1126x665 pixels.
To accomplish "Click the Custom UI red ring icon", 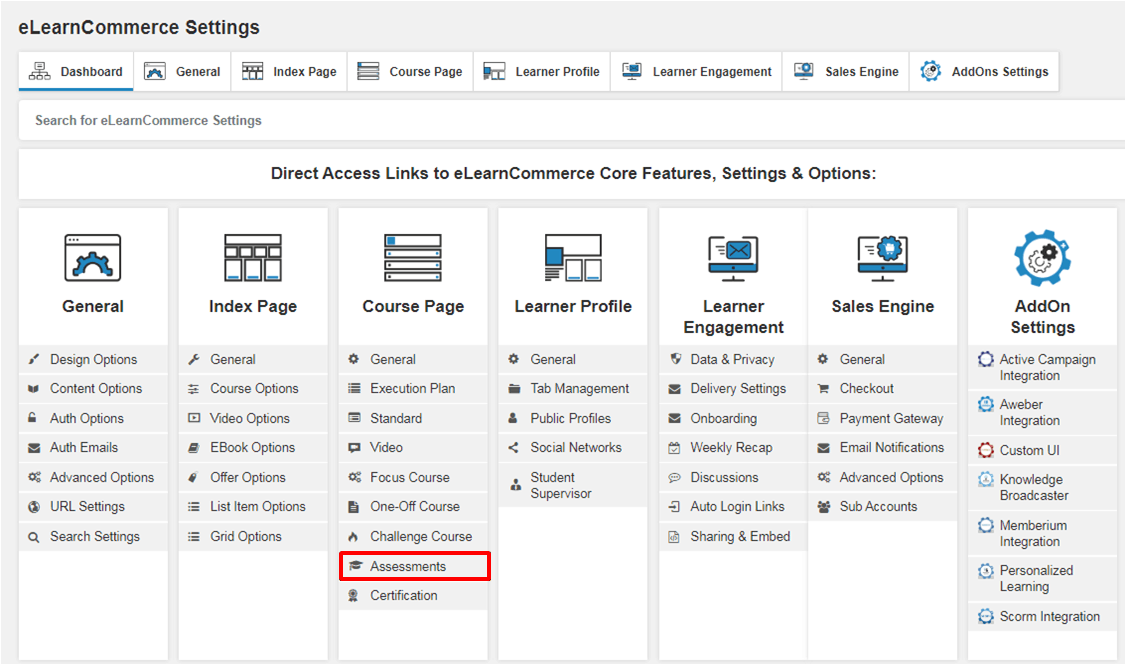I will (x=986, y=451).
